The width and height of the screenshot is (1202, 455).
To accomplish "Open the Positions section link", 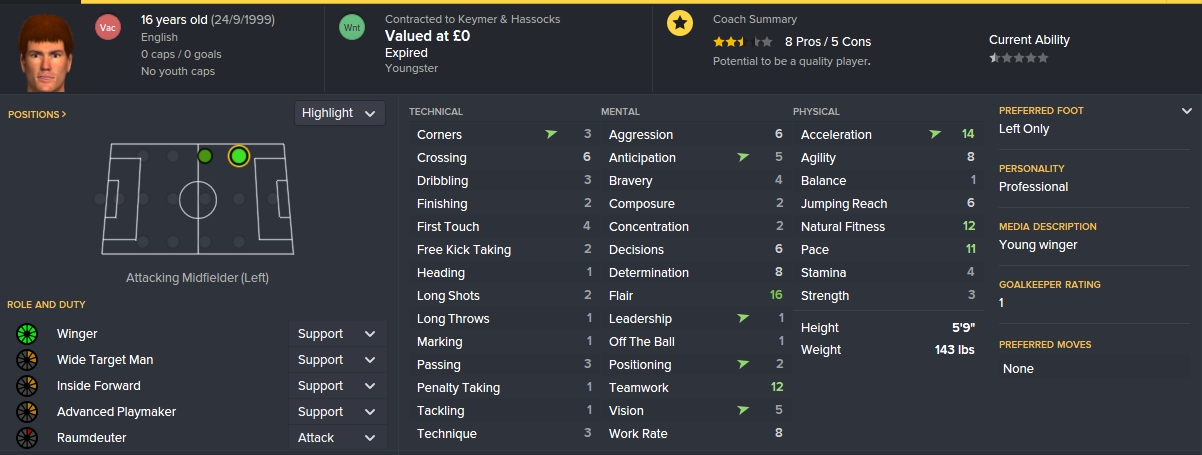I will tap(37, 114).
